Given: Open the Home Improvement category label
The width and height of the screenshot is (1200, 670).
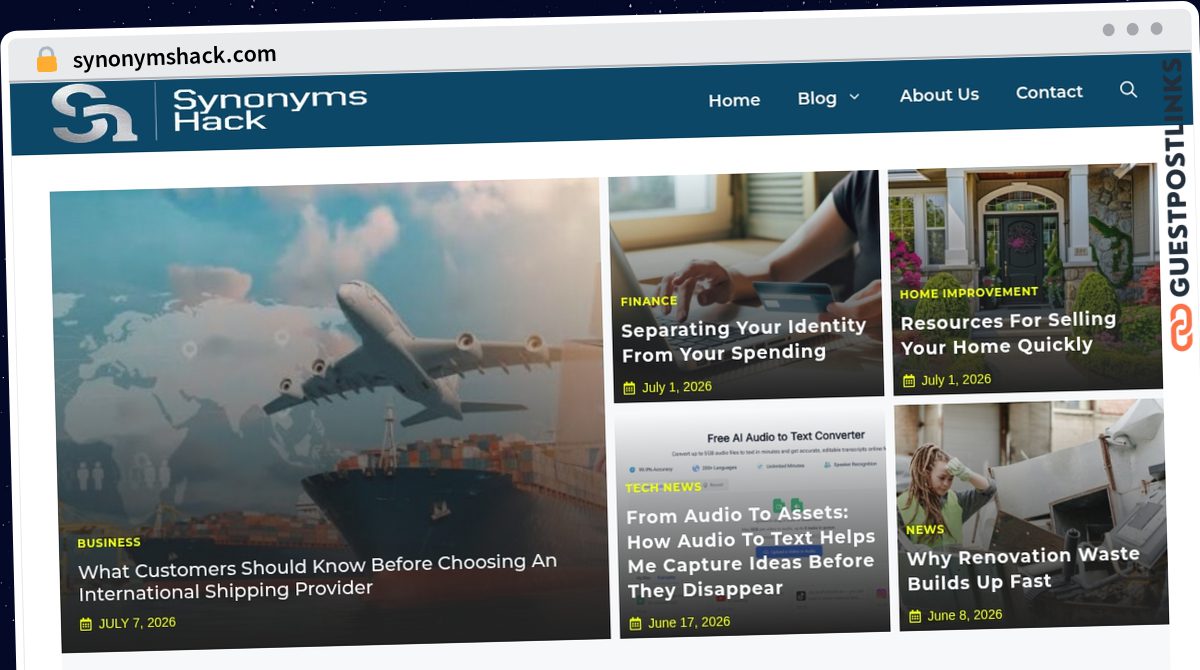Looking at the screenshot, I should coord(969,293).
